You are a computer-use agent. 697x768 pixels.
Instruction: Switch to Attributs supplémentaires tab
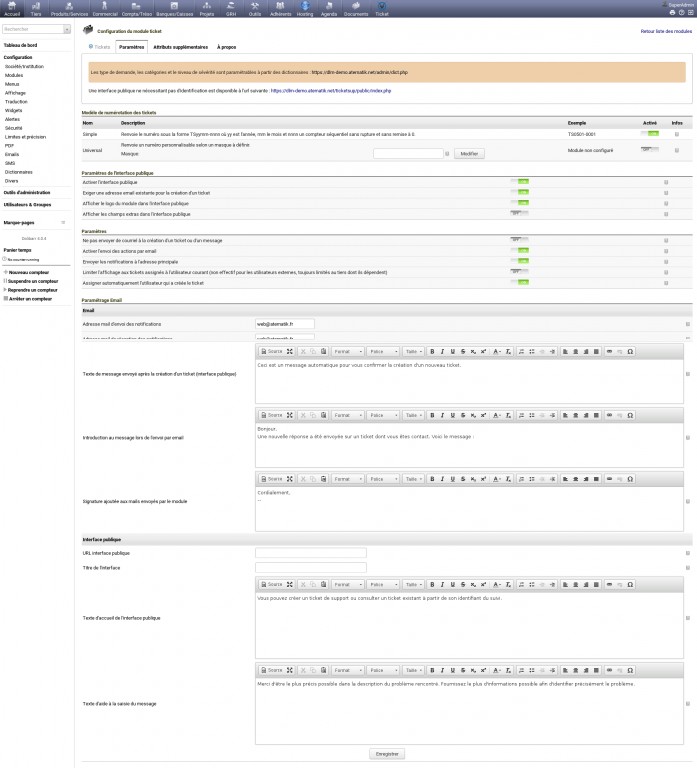181,47
